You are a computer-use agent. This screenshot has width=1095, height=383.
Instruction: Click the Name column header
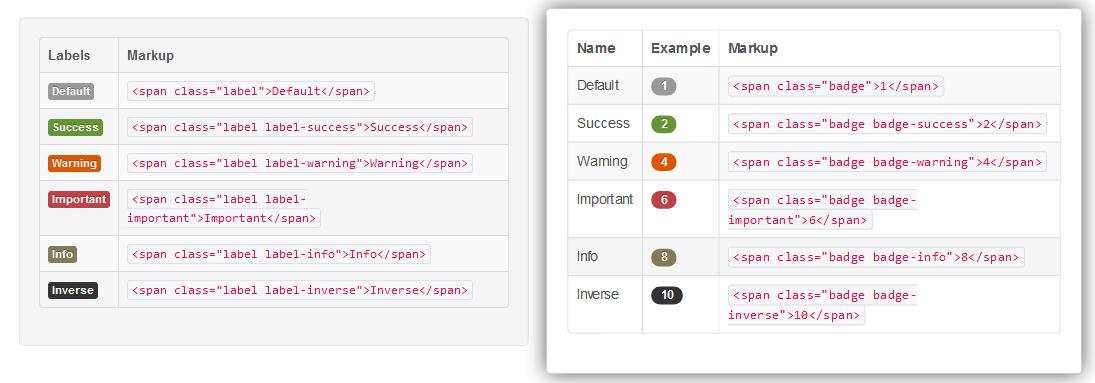(x=596, y=48)
